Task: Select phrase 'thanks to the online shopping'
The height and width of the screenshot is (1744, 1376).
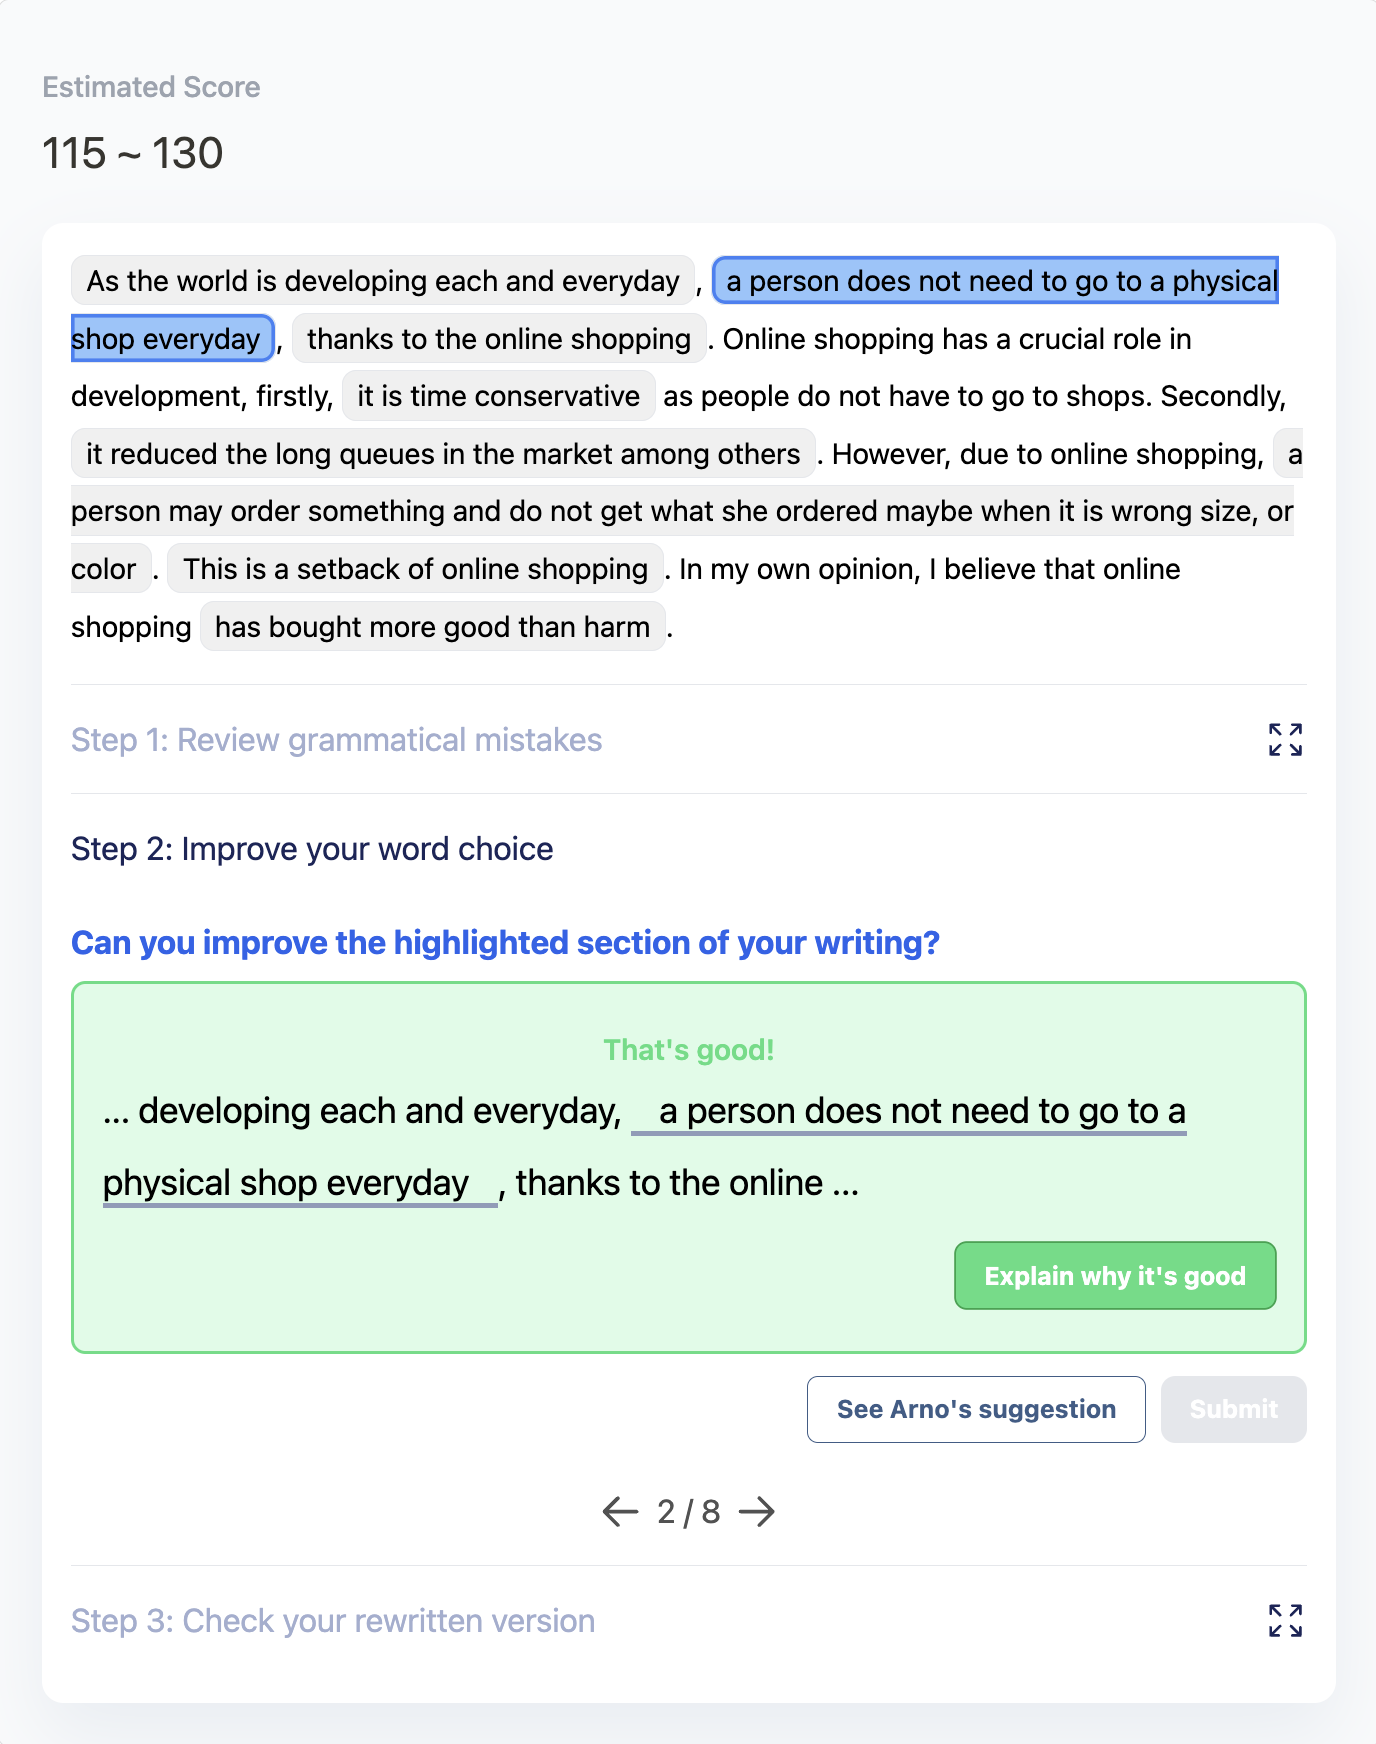Action: [498, 339]
